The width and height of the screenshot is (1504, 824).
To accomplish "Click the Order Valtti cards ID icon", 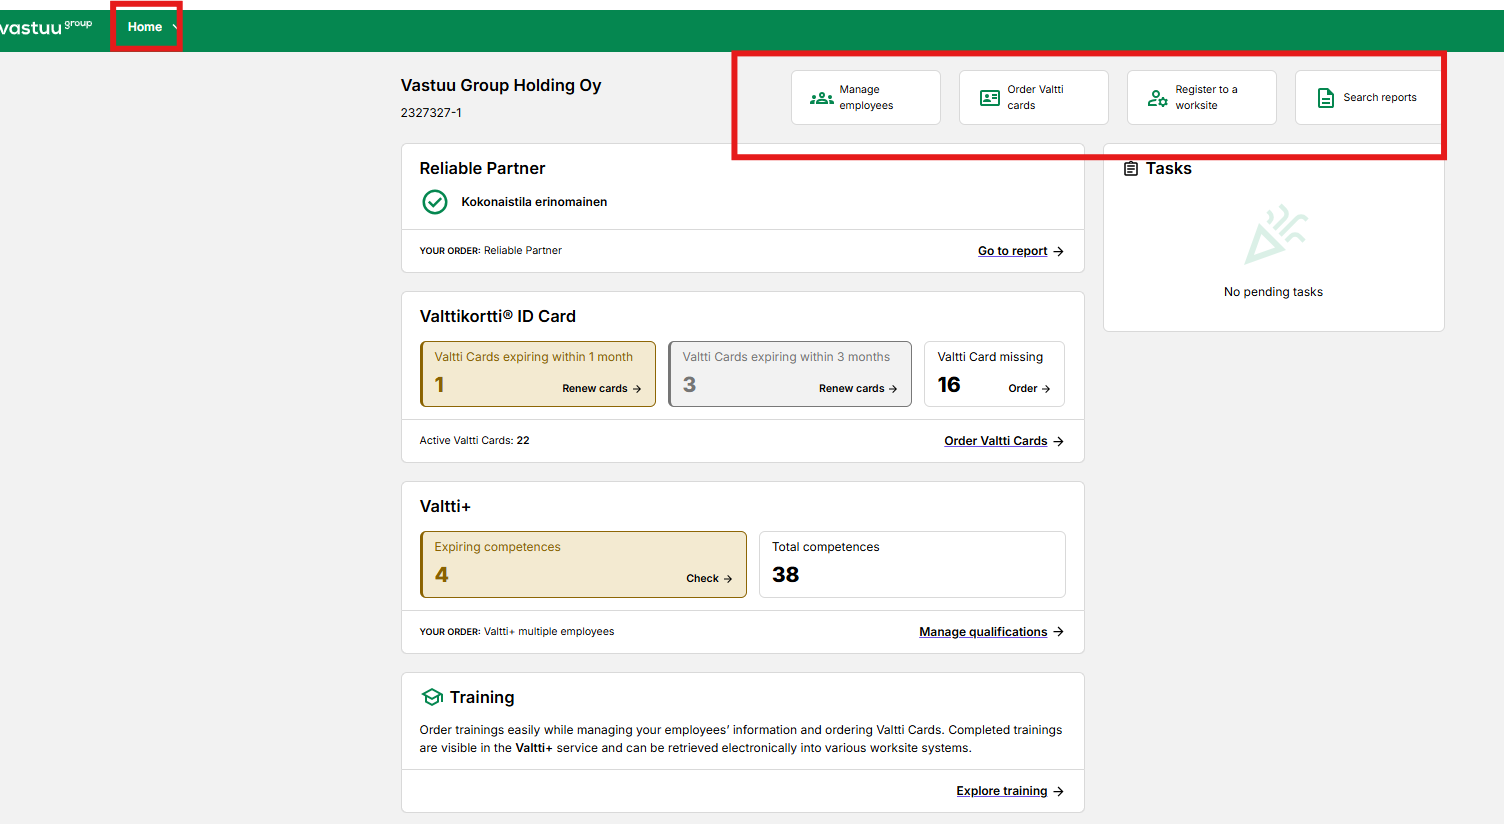I will coord(990,98).
